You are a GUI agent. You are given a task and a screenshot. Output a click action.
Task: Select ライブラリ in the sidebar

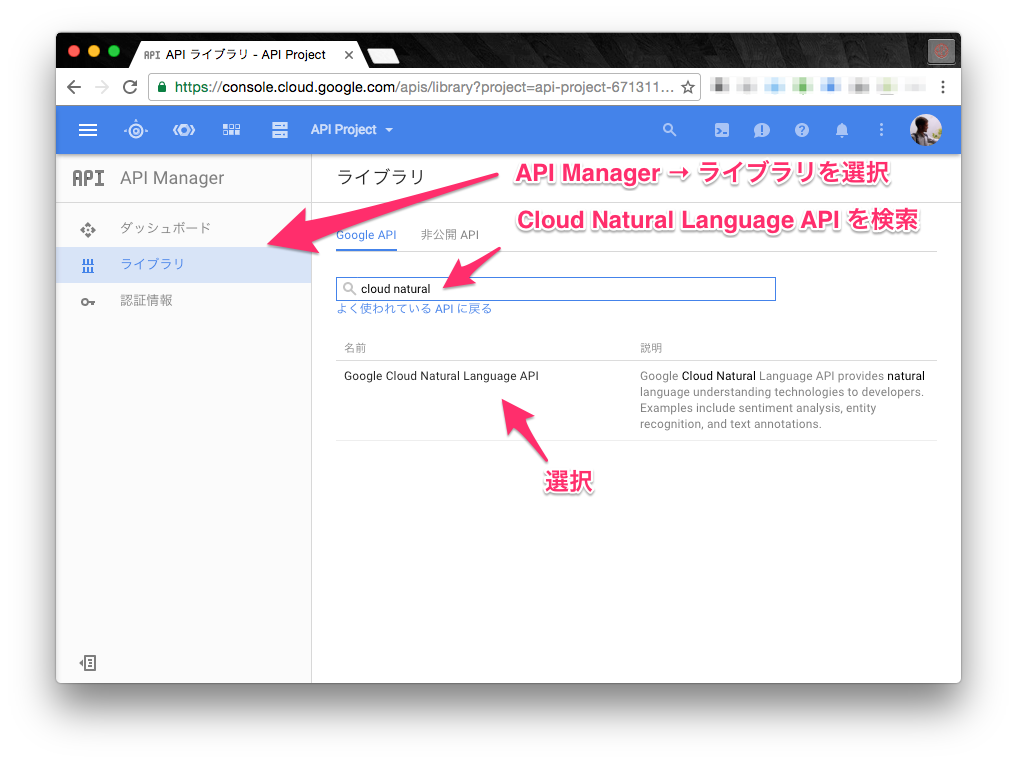(184, 265)
